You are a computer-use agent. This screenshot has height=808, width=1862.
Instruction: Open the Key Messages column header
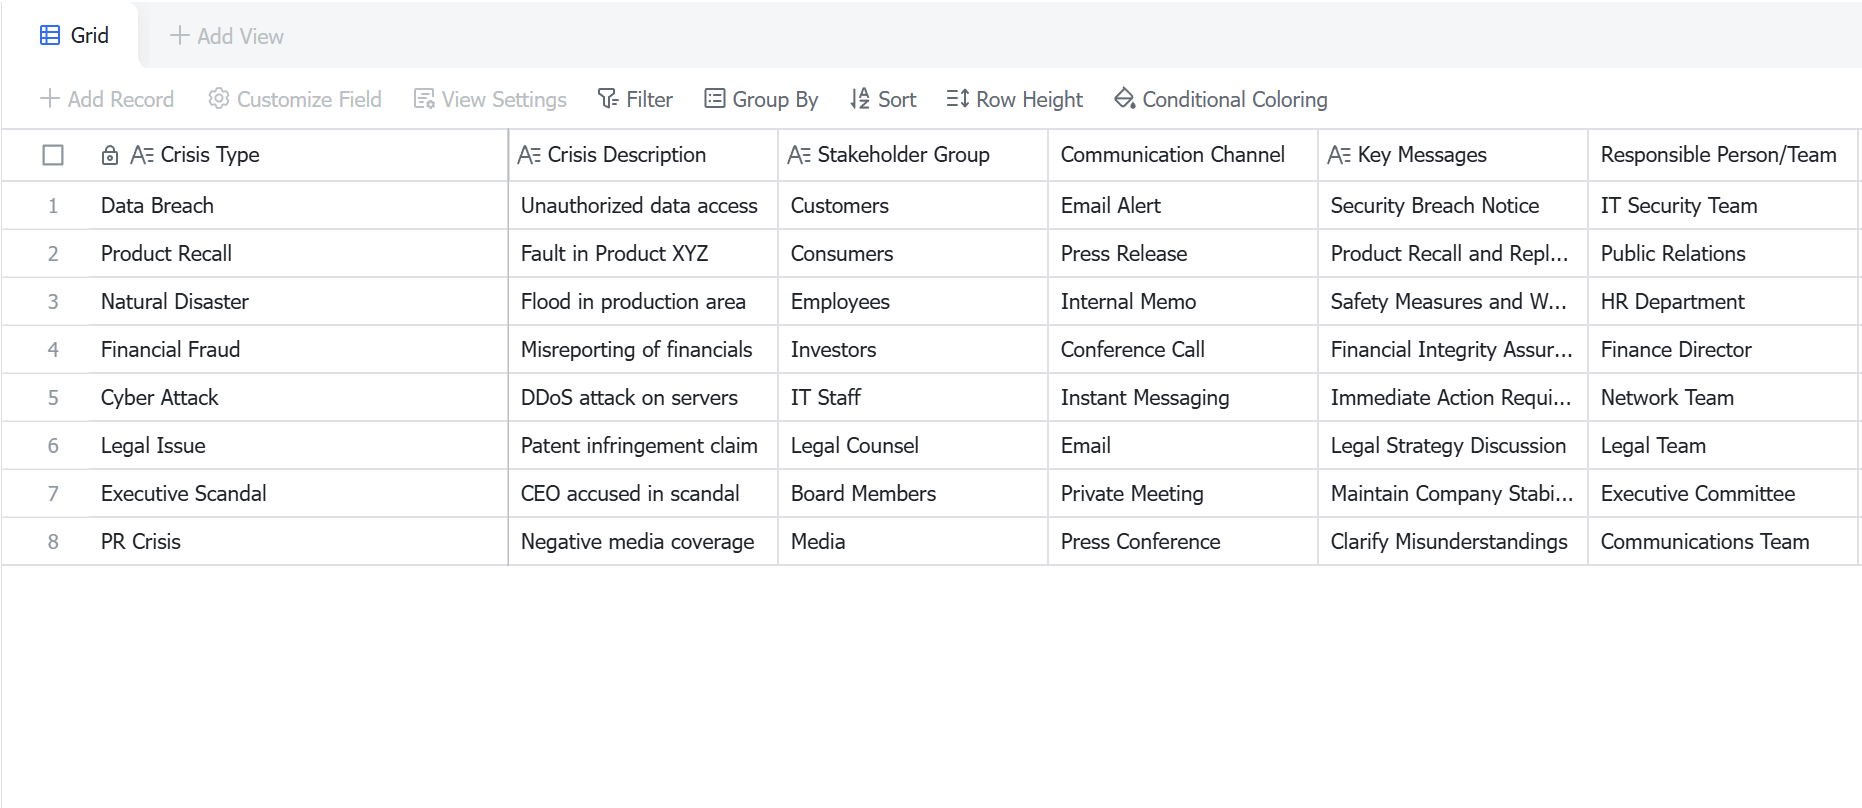[x=1453, y=155]
